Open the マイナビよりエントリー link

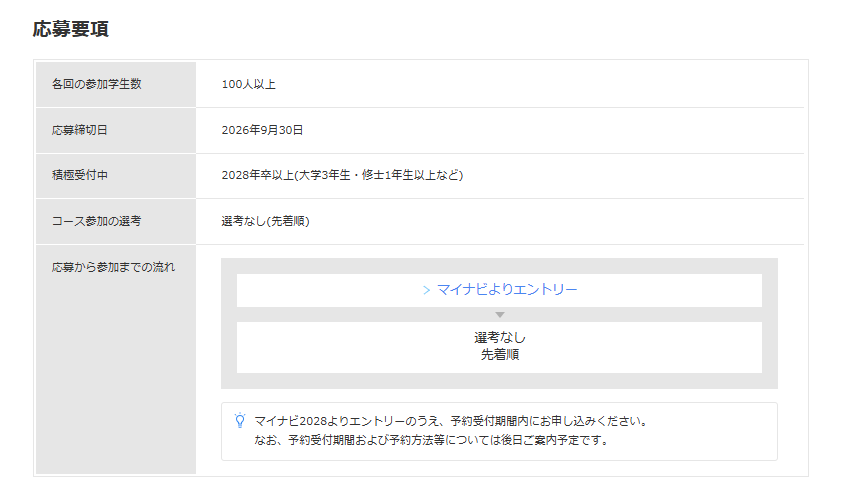tap(507, 290)
